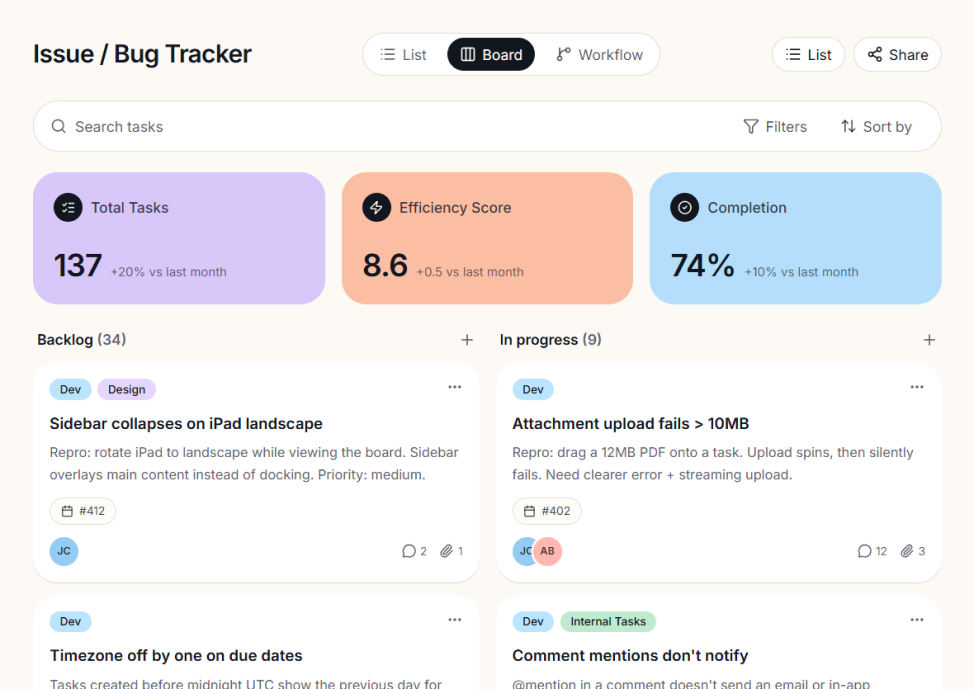Click the Issue / Bug Tracker title

[142, 55]
